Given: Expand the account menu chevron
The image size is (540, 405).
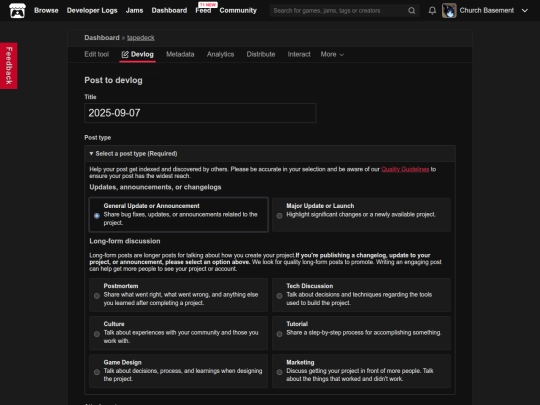Looking at the screenshot, I should 525,11.
